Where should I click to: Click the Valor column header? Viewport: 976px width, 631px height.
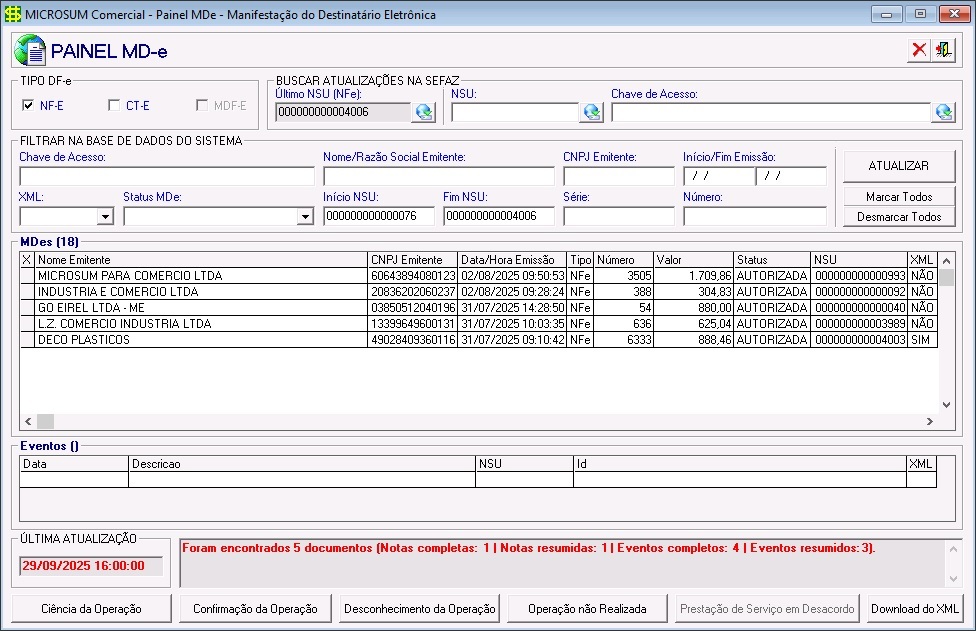[693, 260]
